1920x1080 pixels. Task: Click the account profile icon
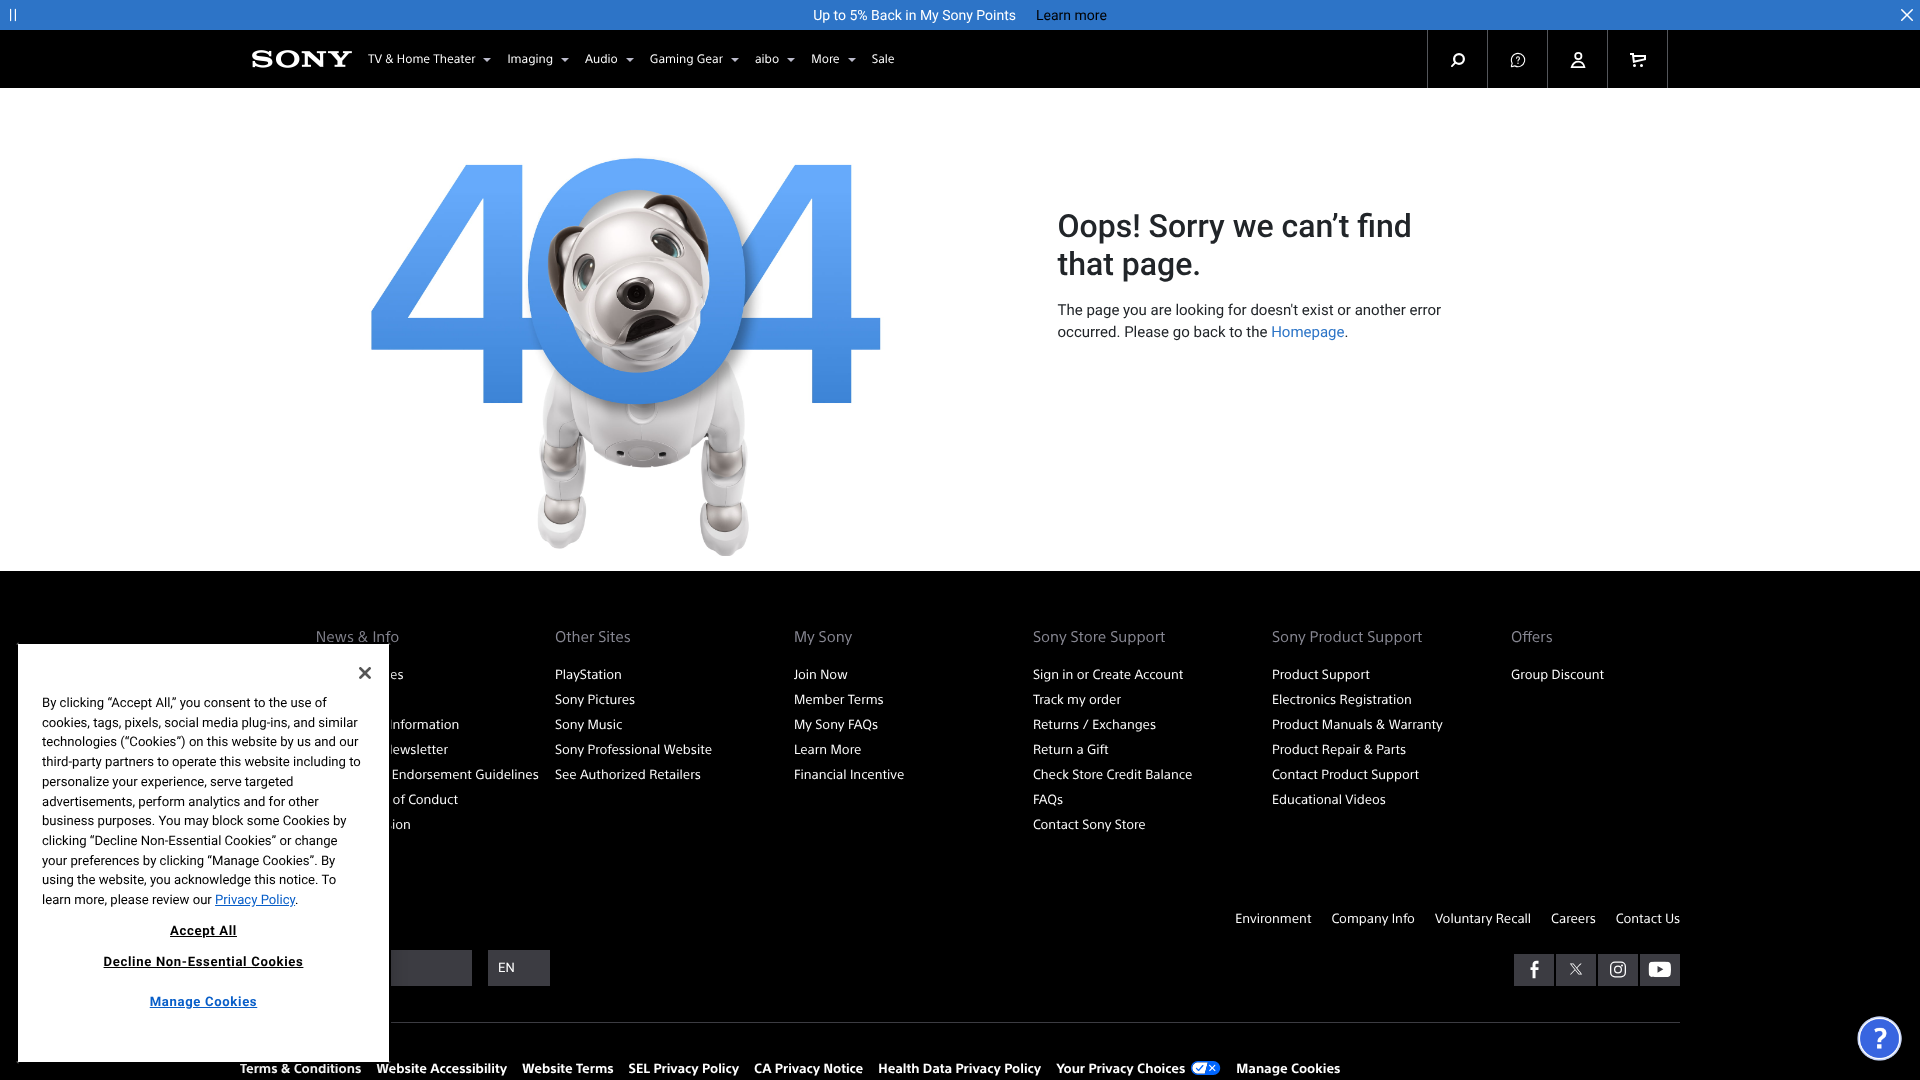[x=1577, y=60]
